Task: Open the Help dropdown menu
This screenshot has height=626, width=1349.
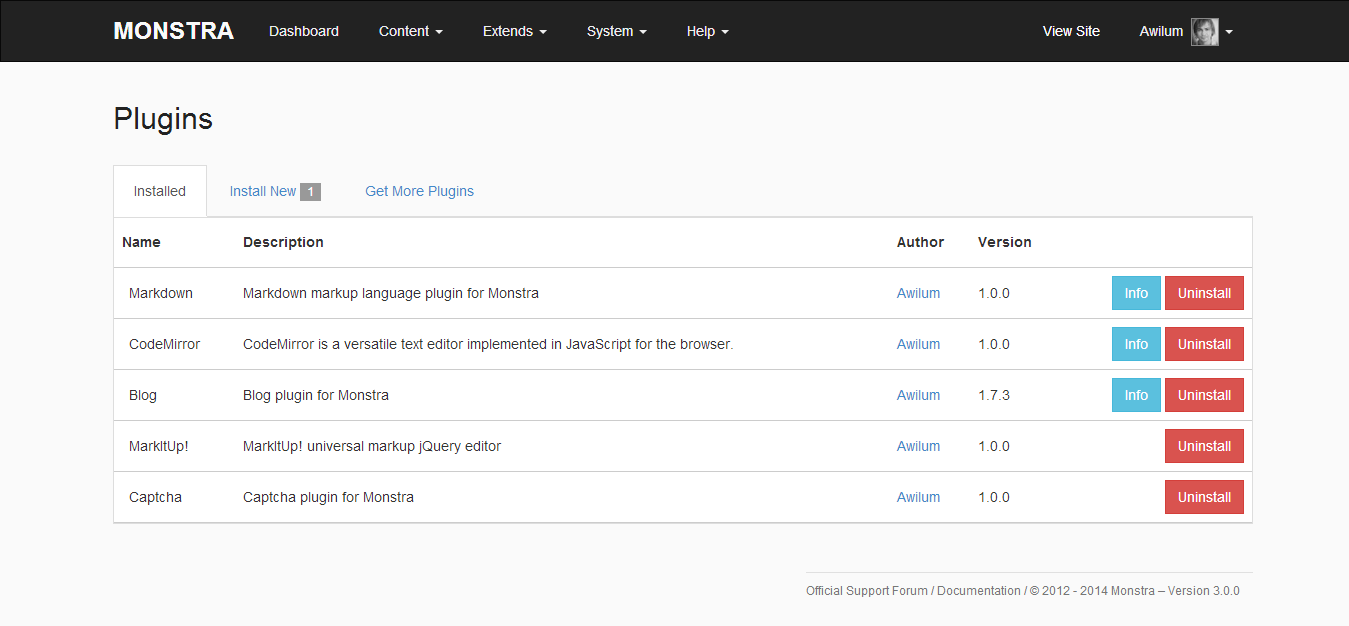Action: click(x=707, y=31)
